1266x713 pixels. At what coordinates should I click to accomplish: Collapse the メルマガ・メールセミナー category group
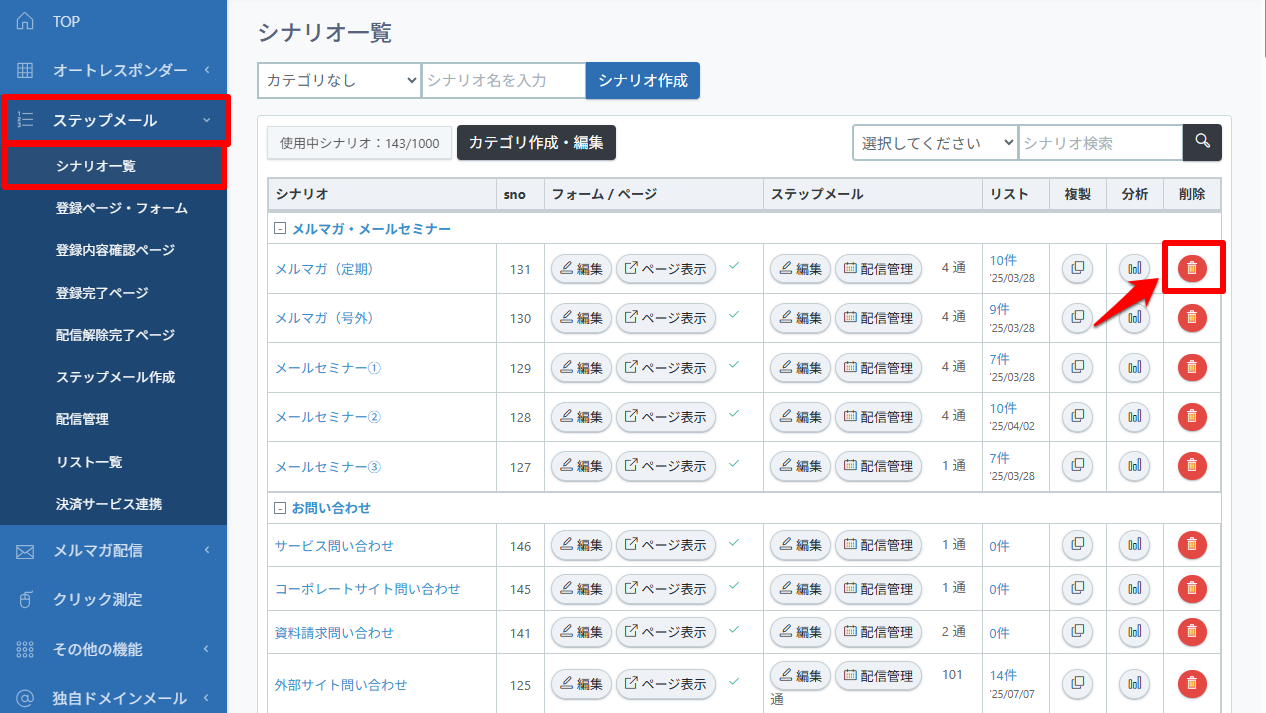[x=280, y=229]
